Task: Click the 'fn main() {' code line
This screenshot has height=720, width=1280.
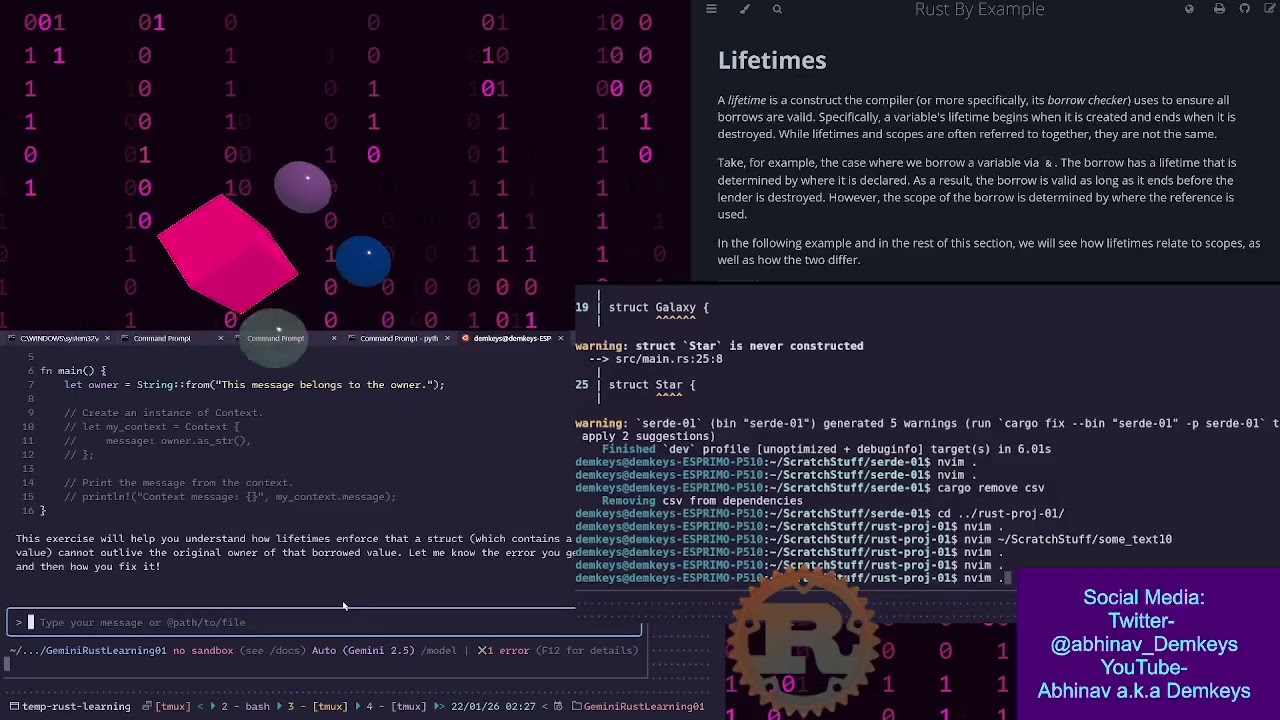Action: click(73, 371)
